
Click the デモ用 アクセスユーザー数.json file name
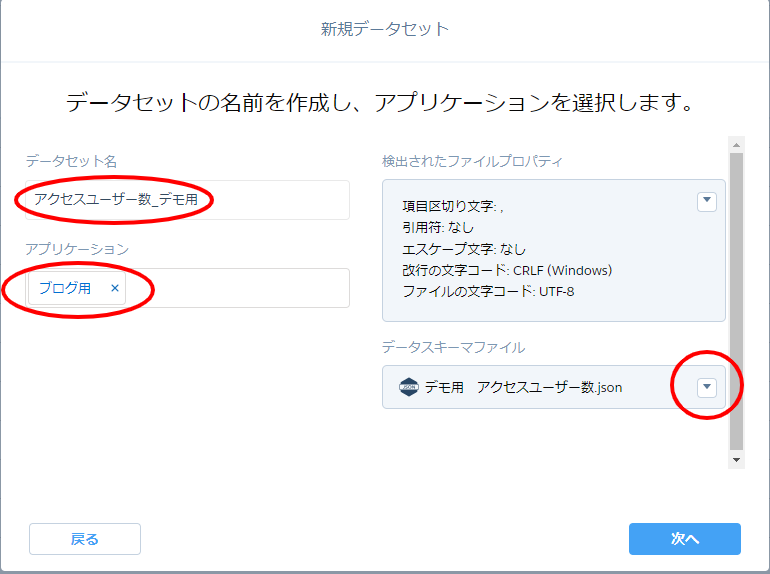pos(523,387)
